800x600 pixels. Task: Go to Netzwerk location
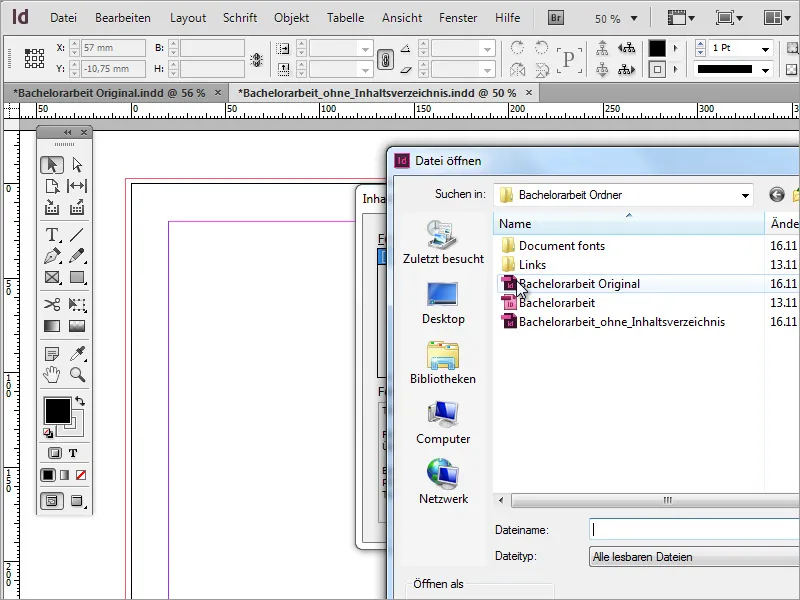click(443, 482)
